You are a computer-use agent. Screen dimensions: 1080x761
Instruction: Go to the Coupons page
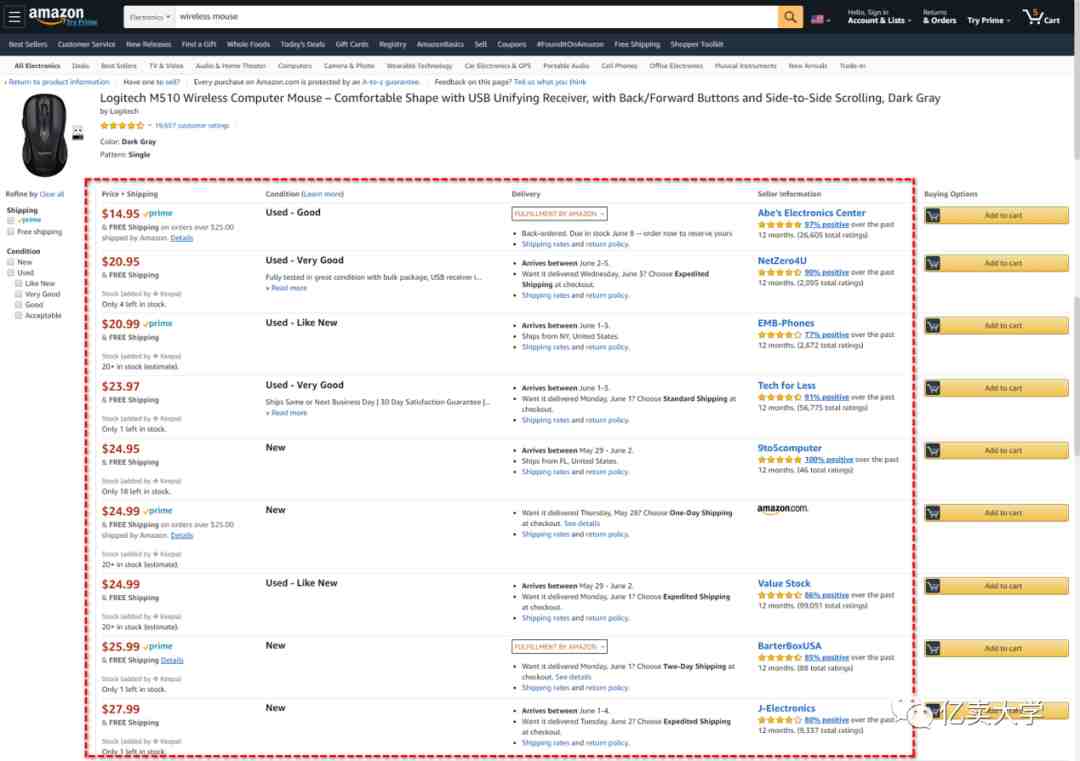(x=511, y=44)
